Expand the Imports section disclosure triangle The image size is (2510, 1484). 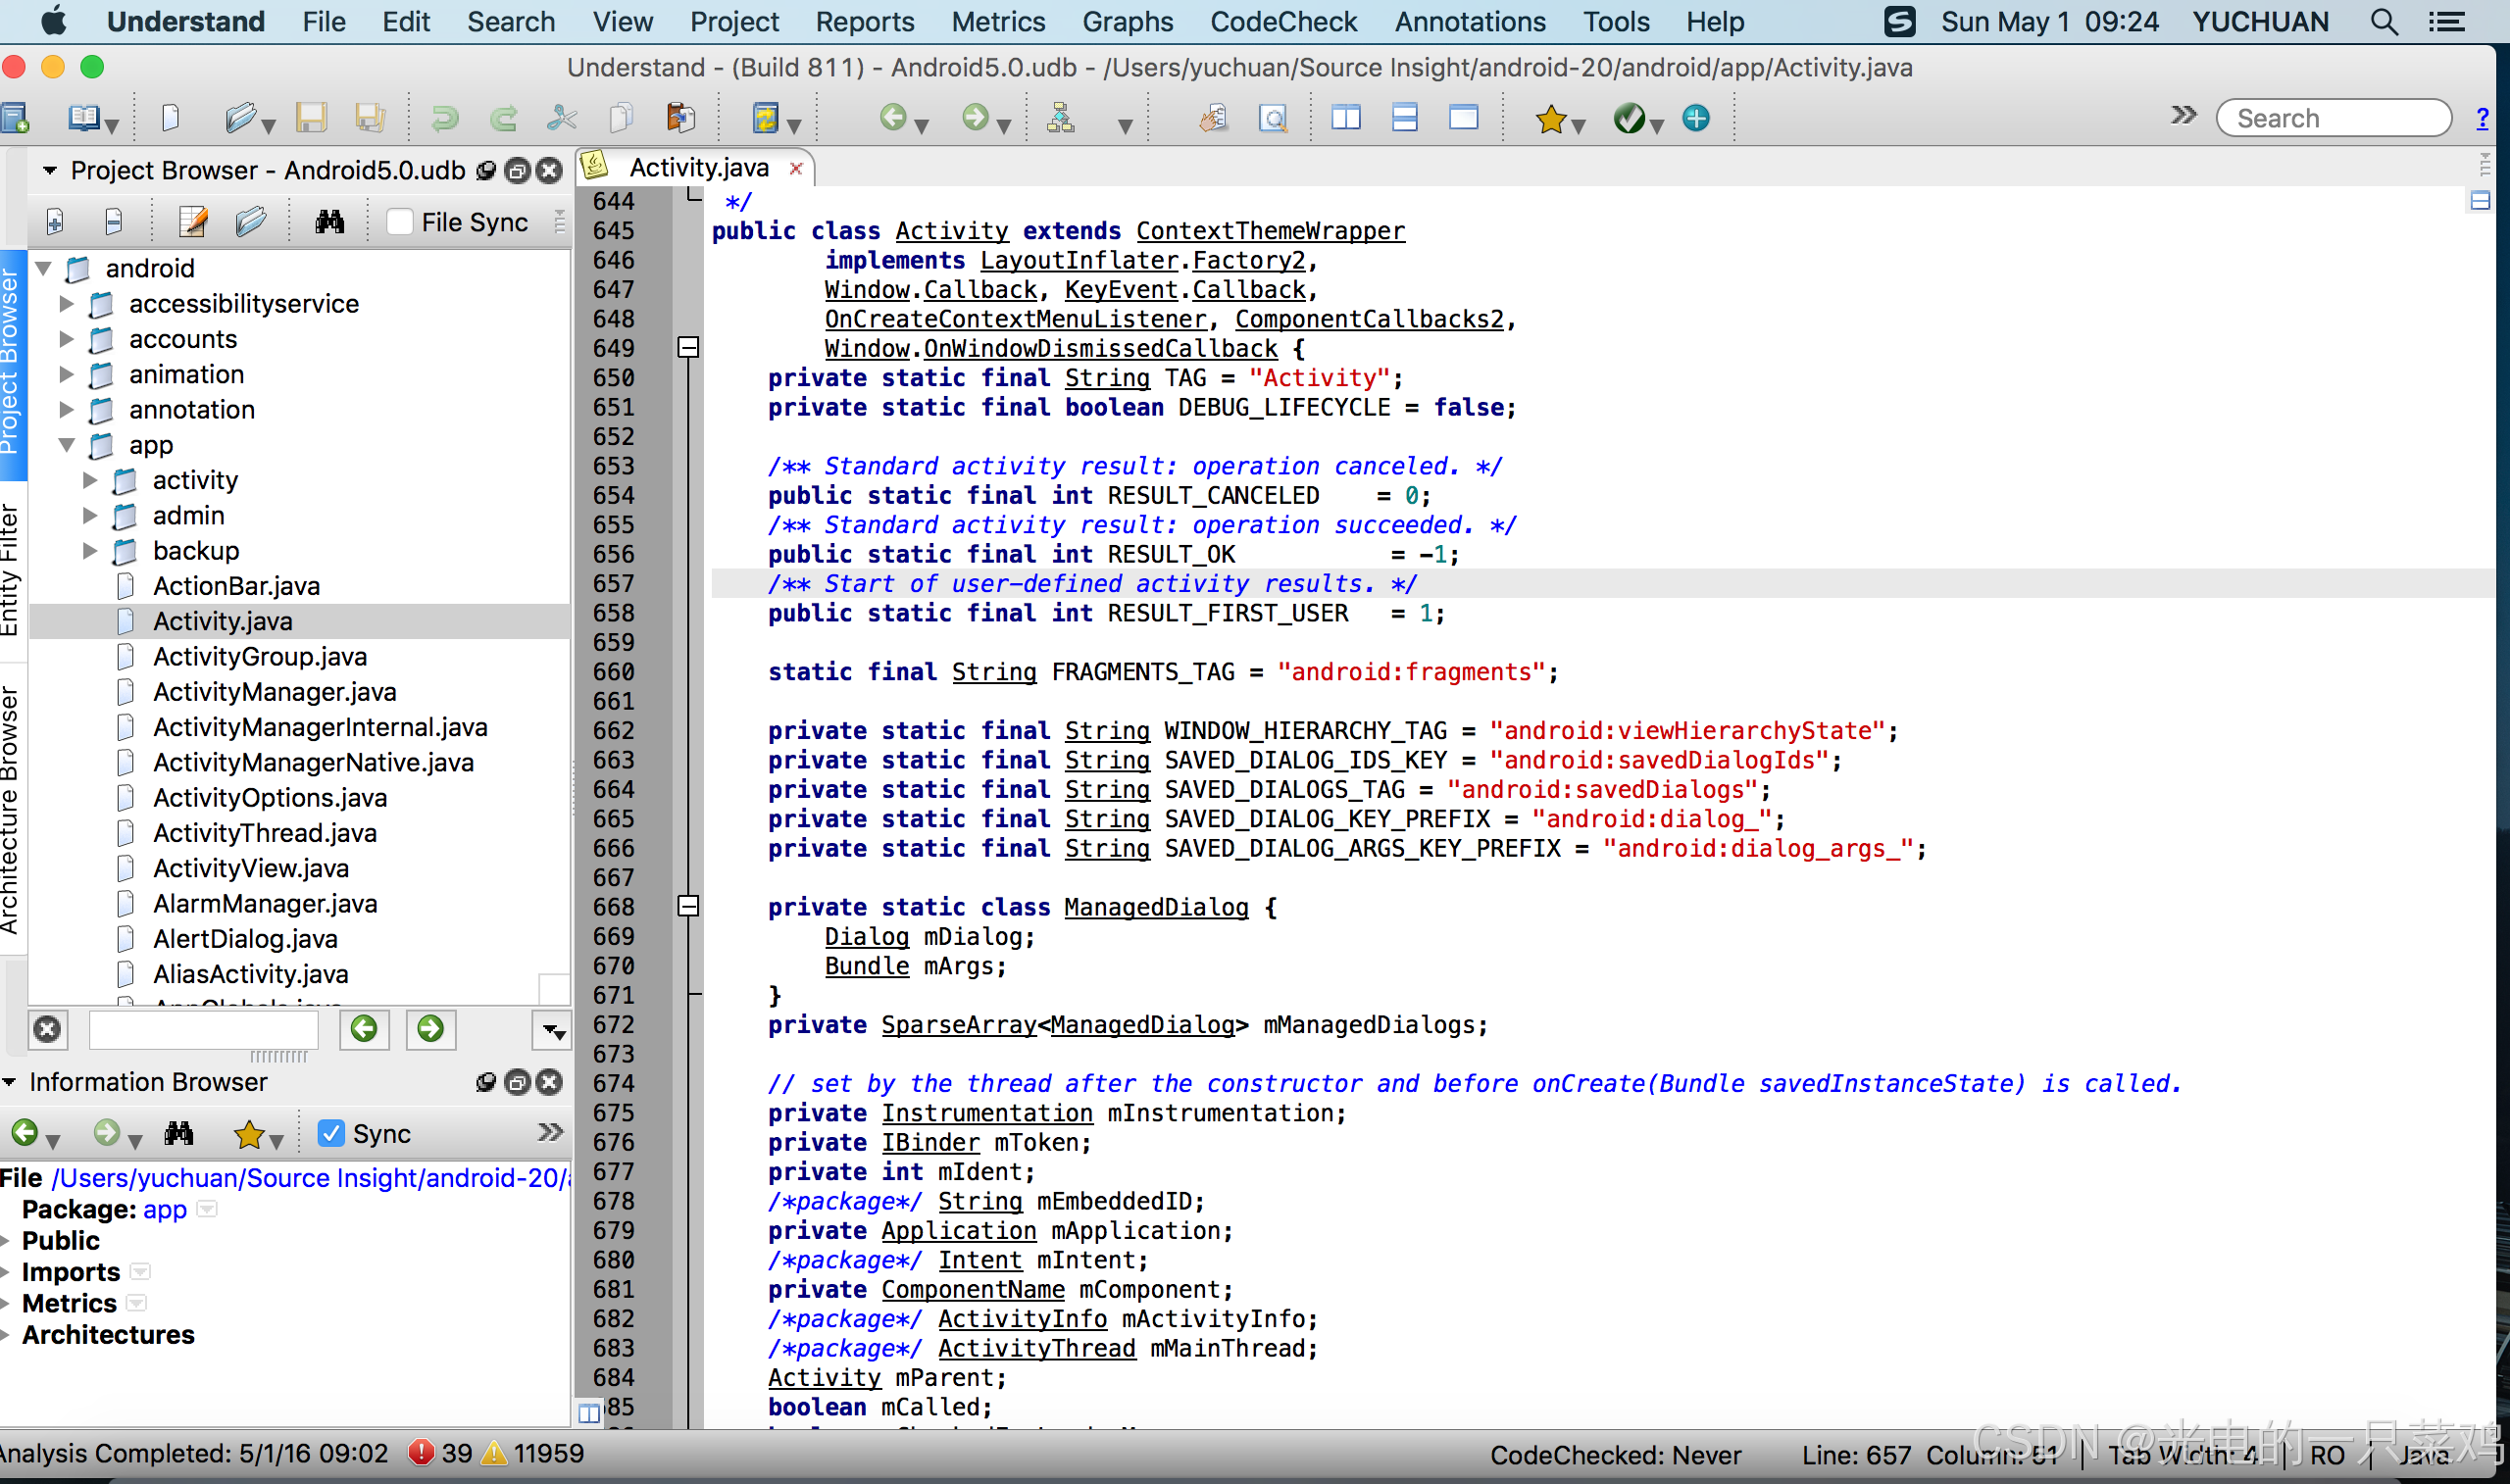pyautogui.click(x=6, y=1272)
